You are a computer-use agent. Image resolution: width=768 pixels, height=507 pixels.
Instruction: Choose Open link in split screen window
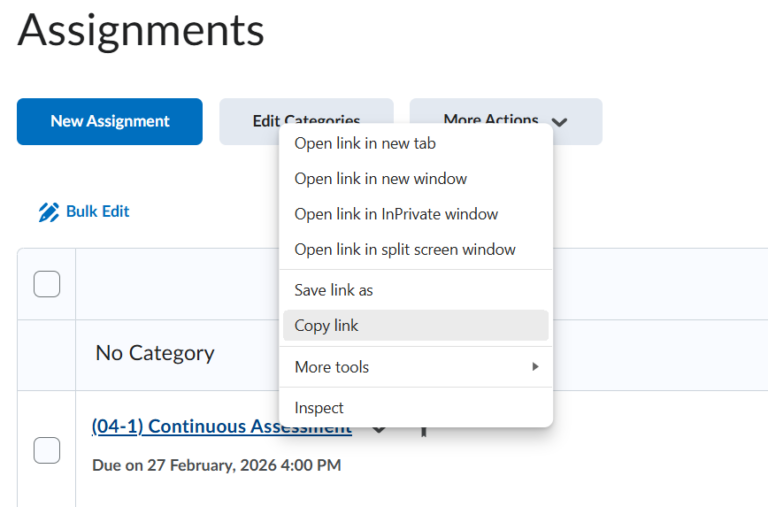click(x=405, y=249)
